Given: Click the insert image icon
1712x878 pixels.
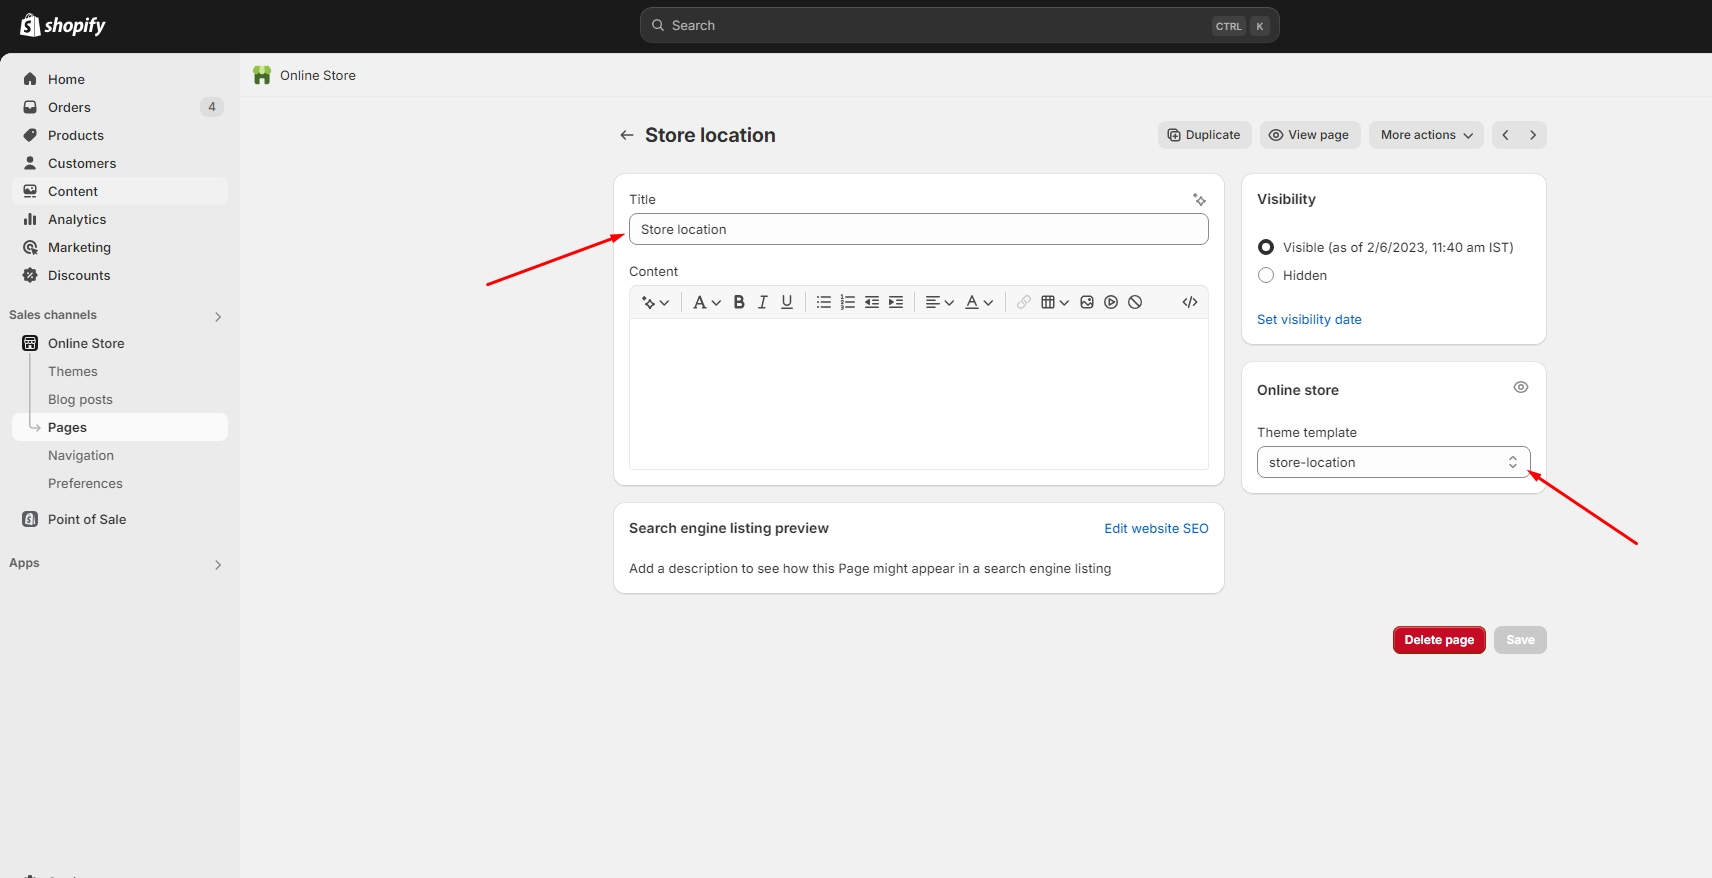Looking at the screenshot, I should point(1087,302).
